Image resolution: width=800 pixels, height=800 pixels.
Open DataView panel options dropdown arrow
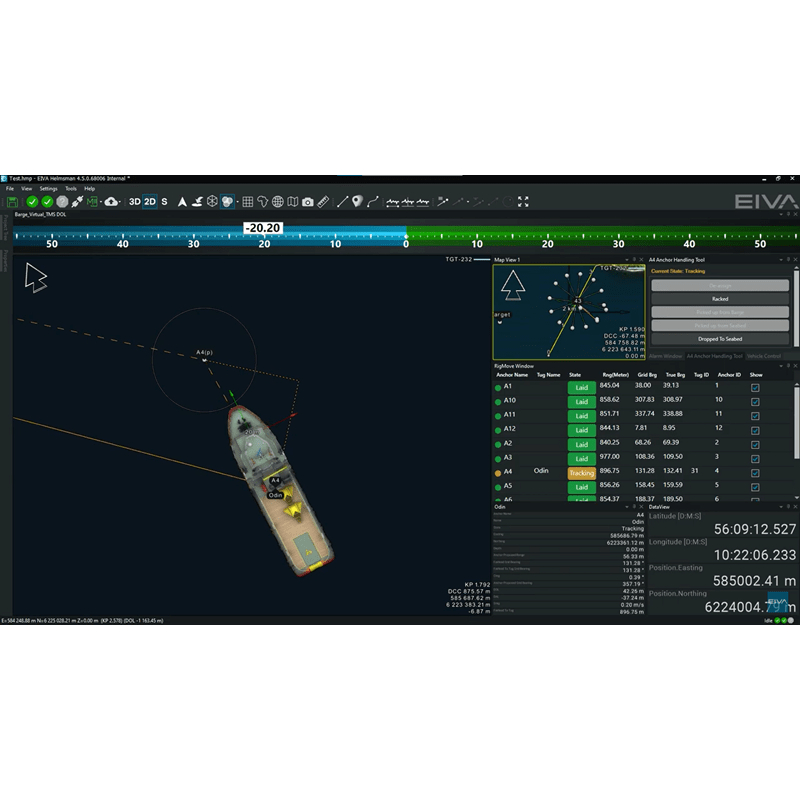click(x=781, y=507)
